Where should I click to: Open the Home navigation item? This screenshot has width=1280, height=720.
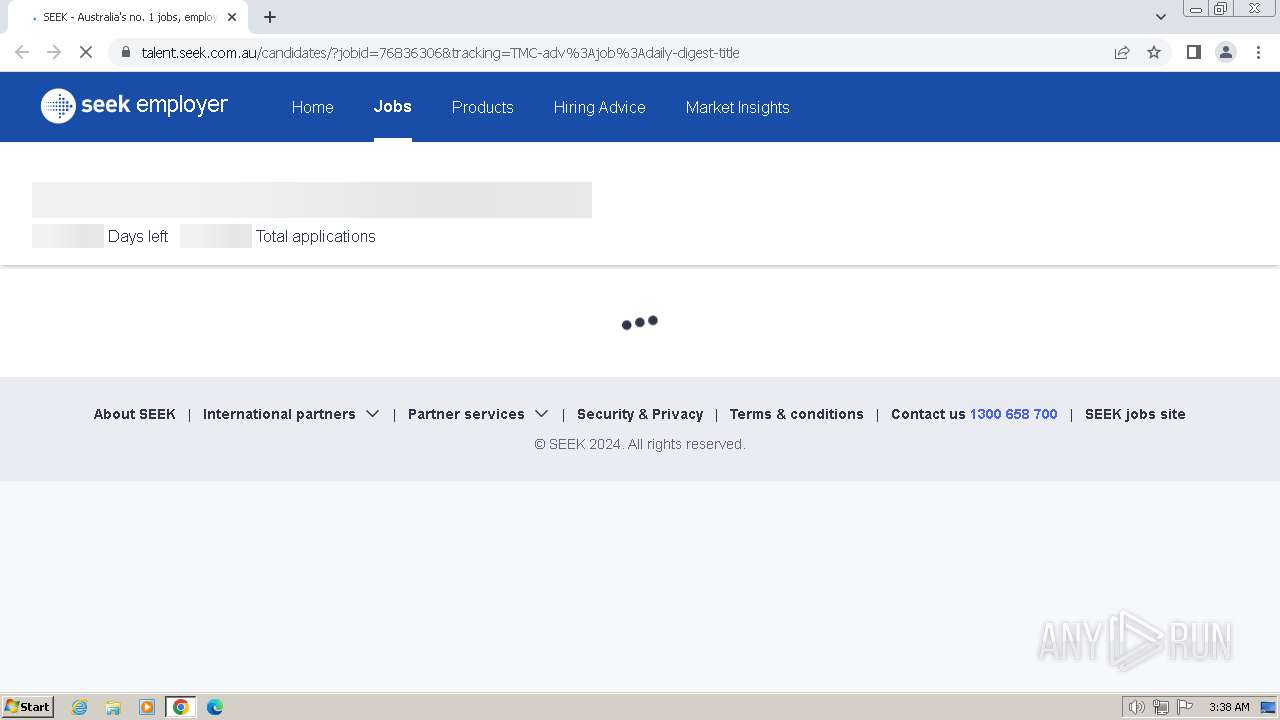pyautogui.click(x=312, y=107)
